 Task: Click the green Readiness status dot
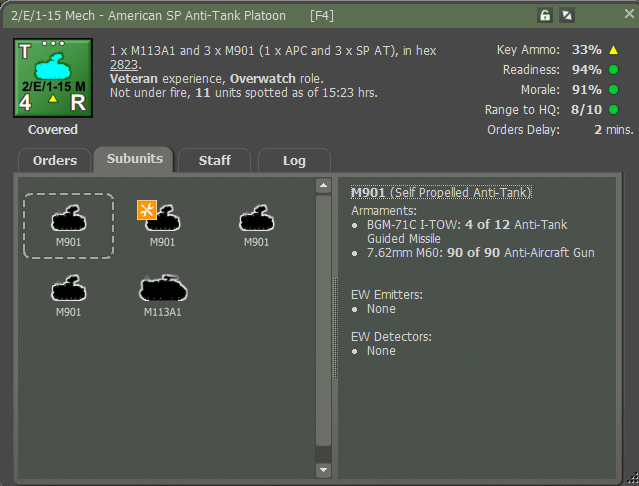[613, 70]
